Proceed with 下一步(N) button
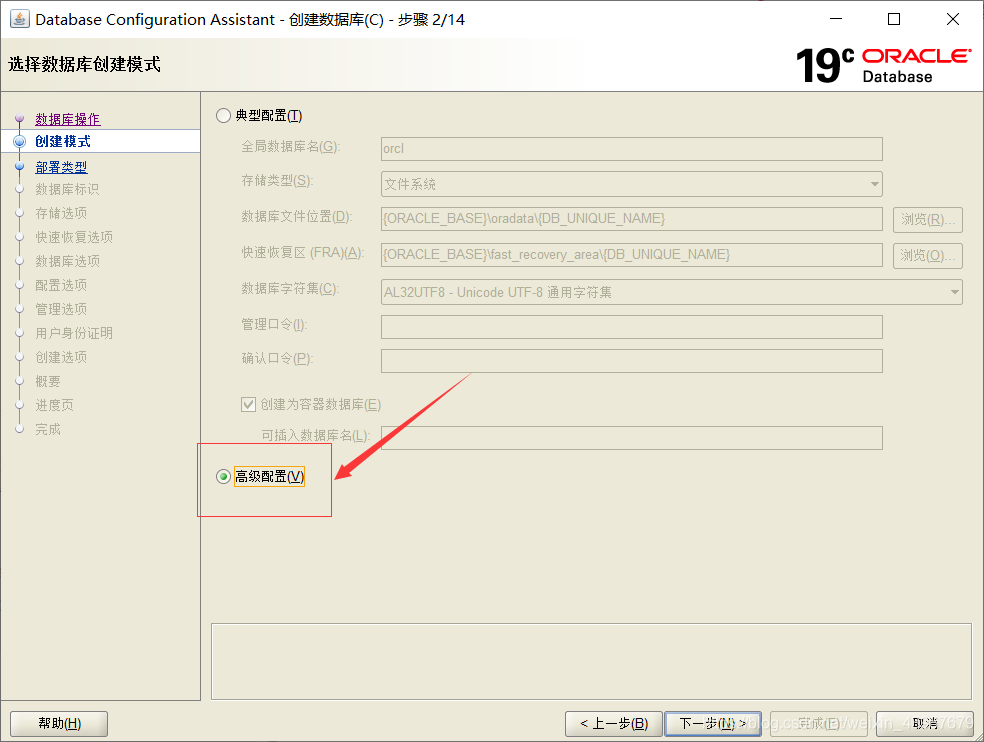Screen dimensions: 984x742 pyautogui.click(x=713, y=724)
